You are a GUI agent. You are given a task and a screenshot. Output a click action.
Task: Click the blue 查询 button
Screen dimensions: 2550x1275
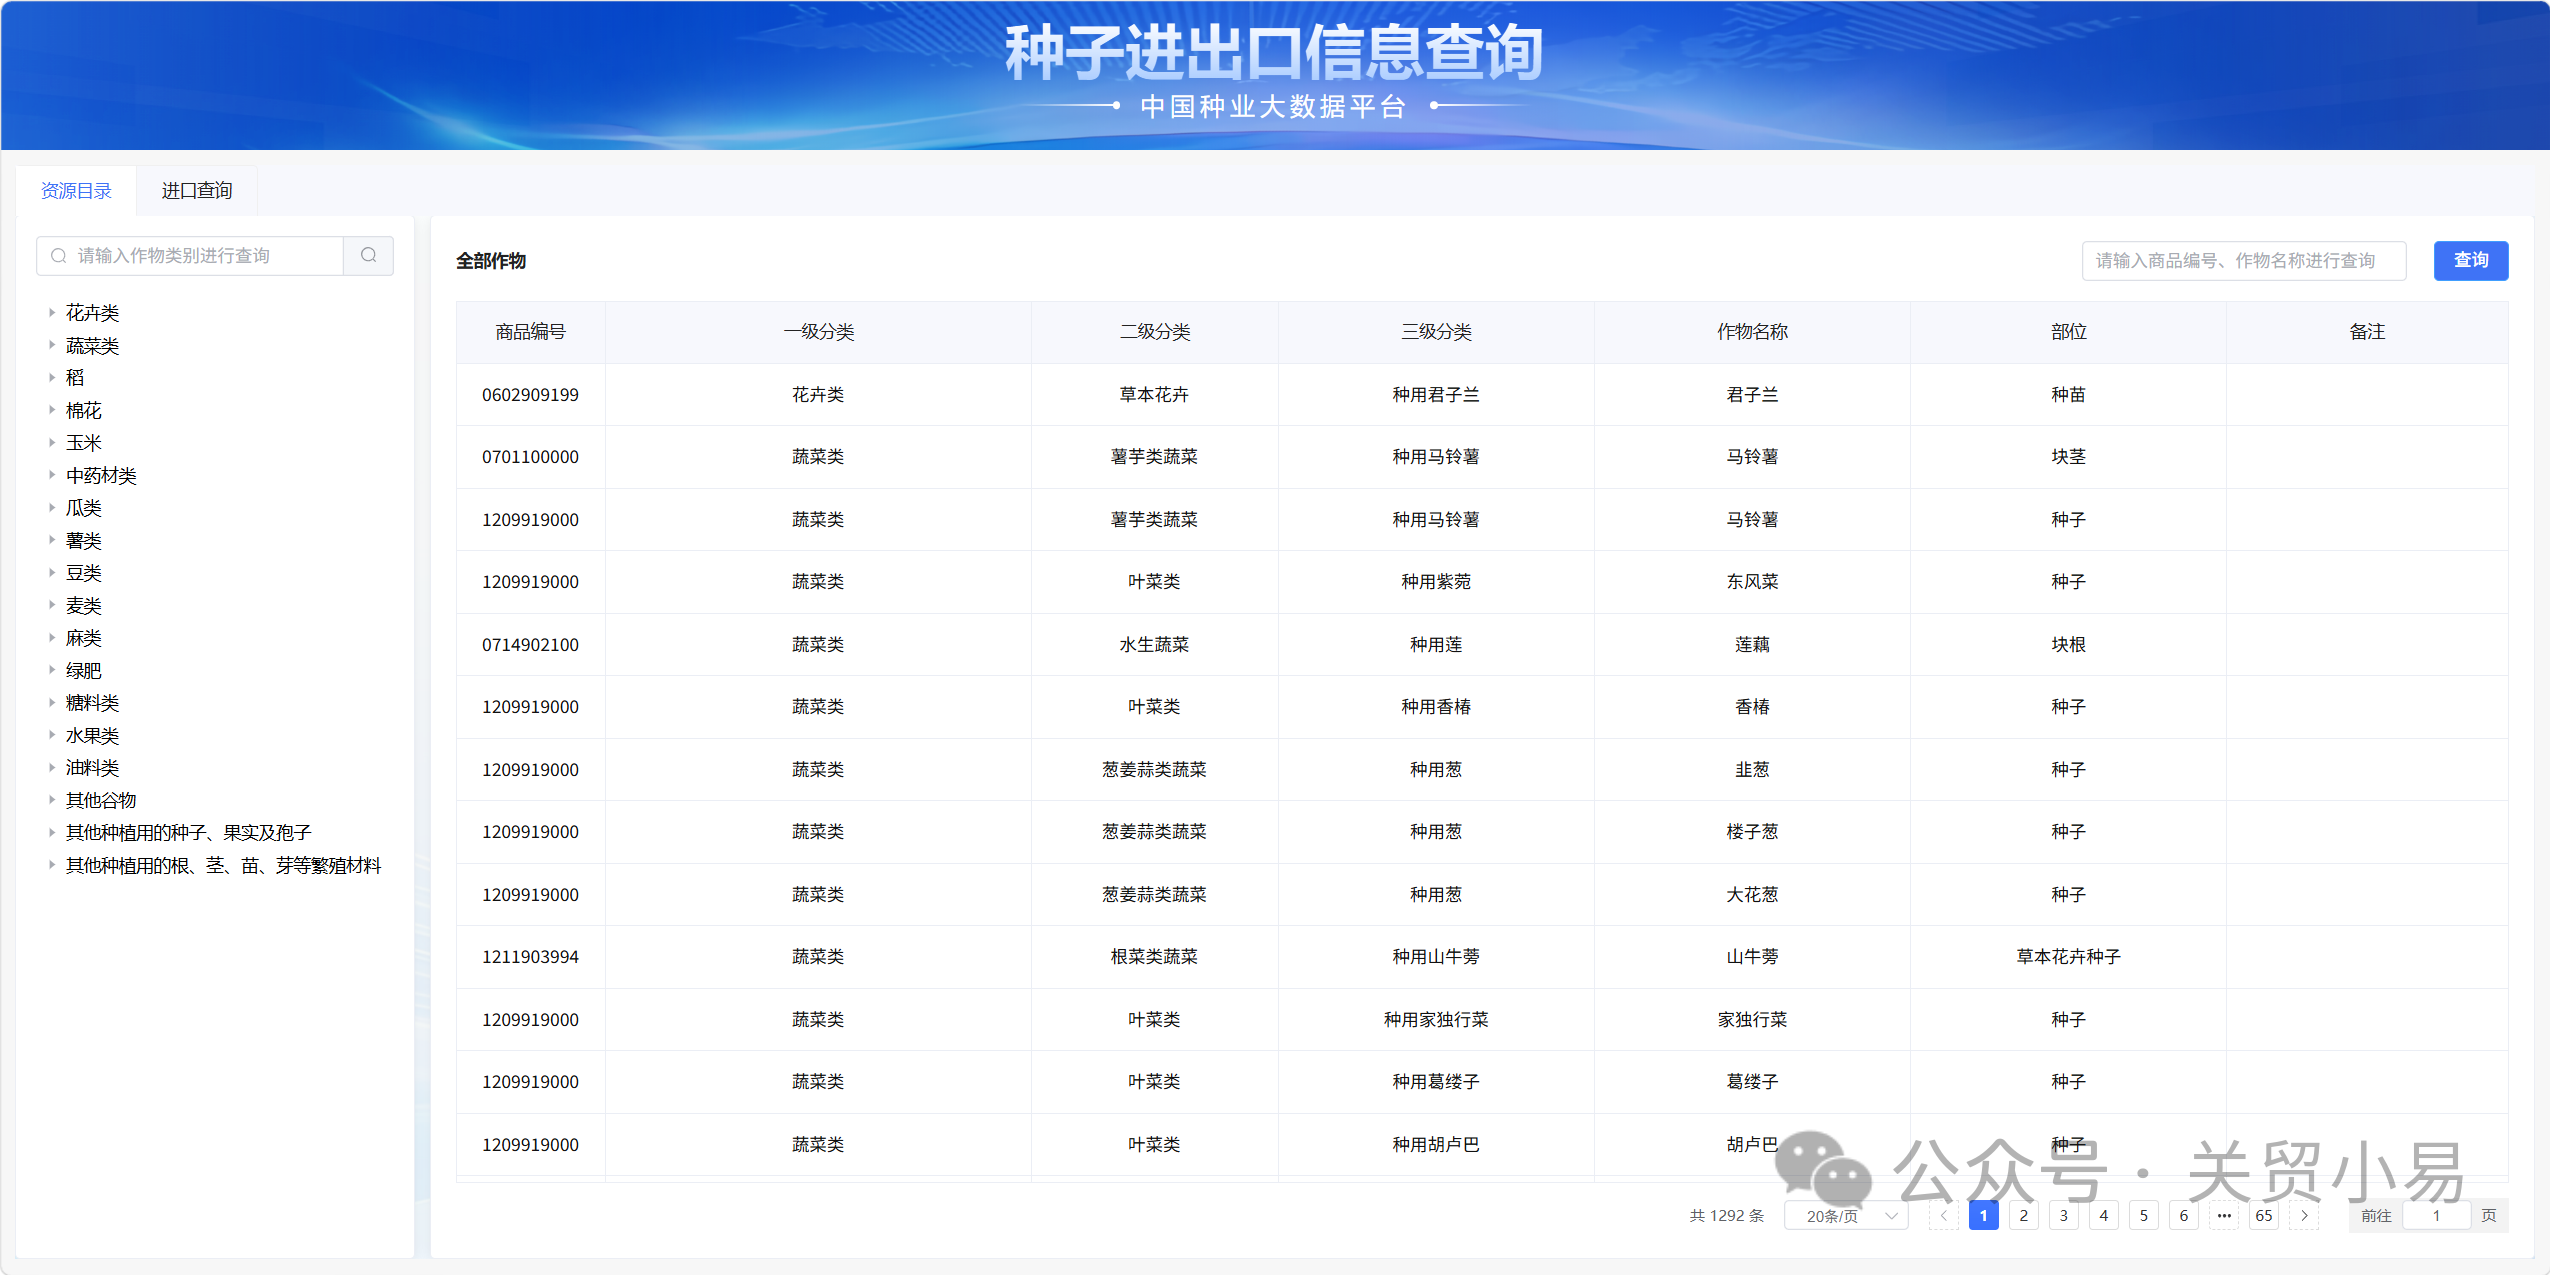point(2471,261)
